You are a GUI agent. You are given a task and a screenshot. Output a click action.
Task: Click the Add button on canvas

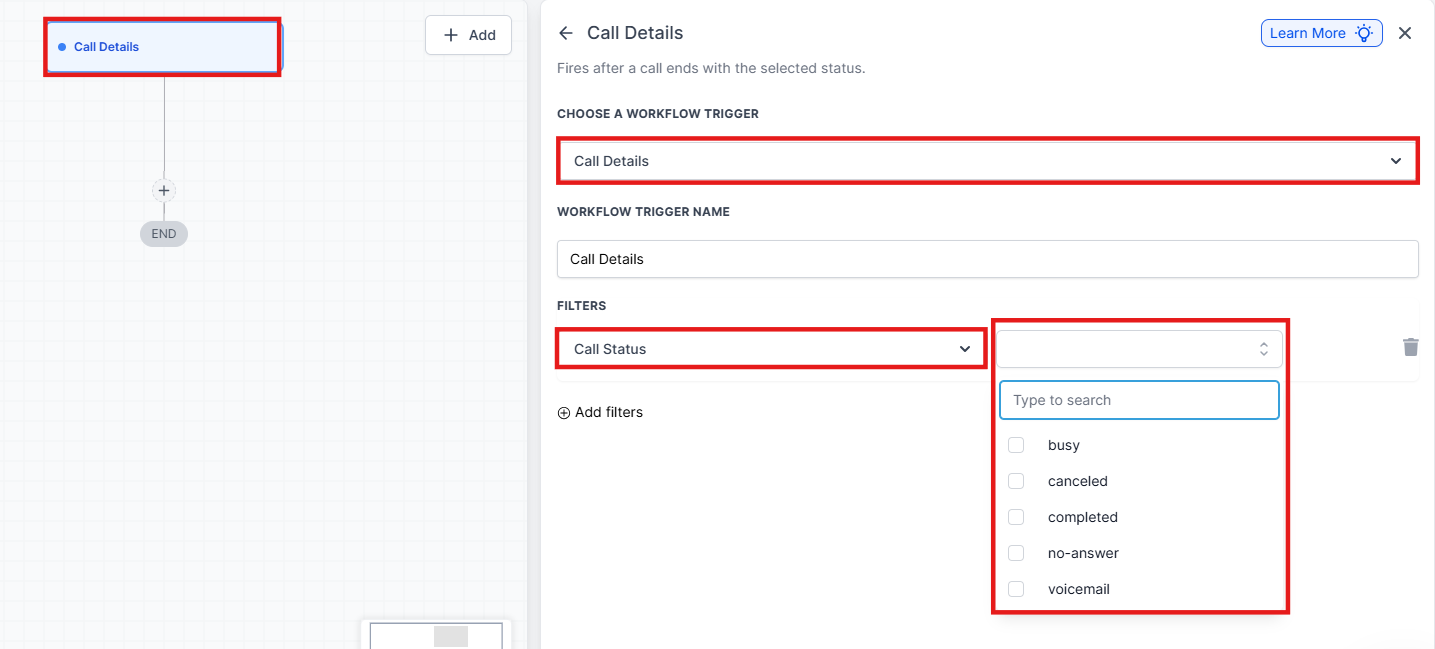(x=468, y=35)
